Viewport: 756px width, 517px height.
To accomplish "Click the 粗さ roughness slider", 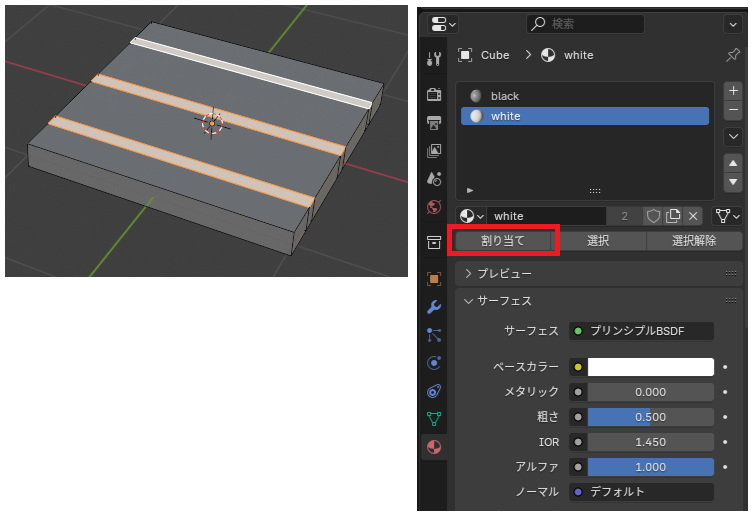I will click(650, 417).
